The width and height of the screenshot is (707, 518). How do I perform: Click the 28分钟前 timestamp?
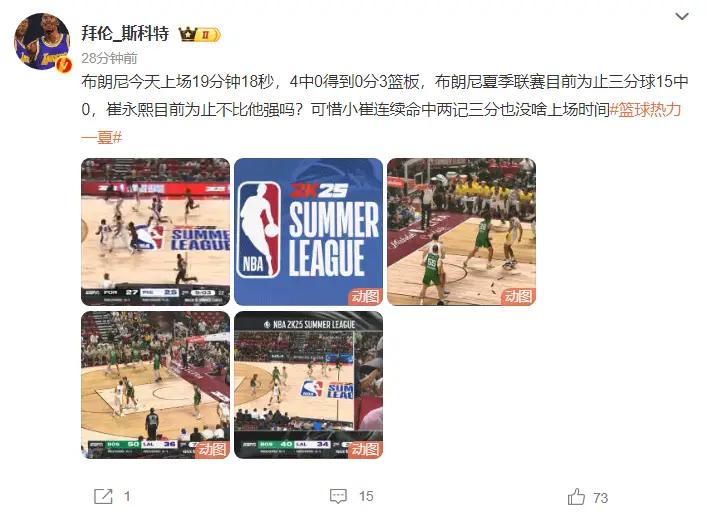109,58
